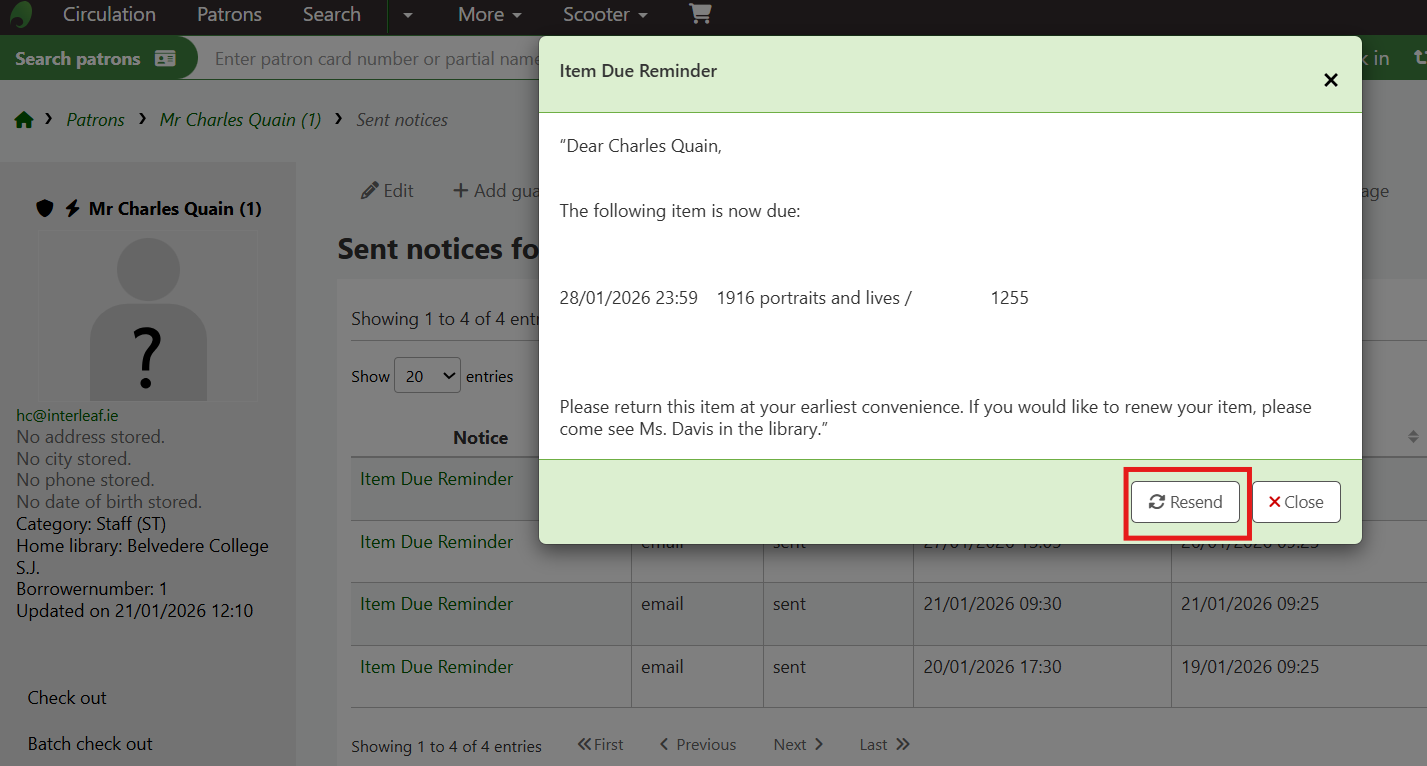
Task: Go to the home icon in the breadcrumbs
Action: coord(24,120)
